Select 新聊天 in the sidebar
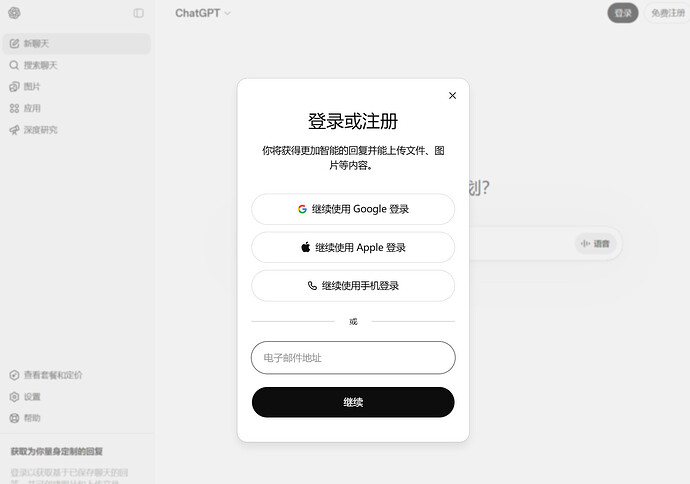 (77, 44)
